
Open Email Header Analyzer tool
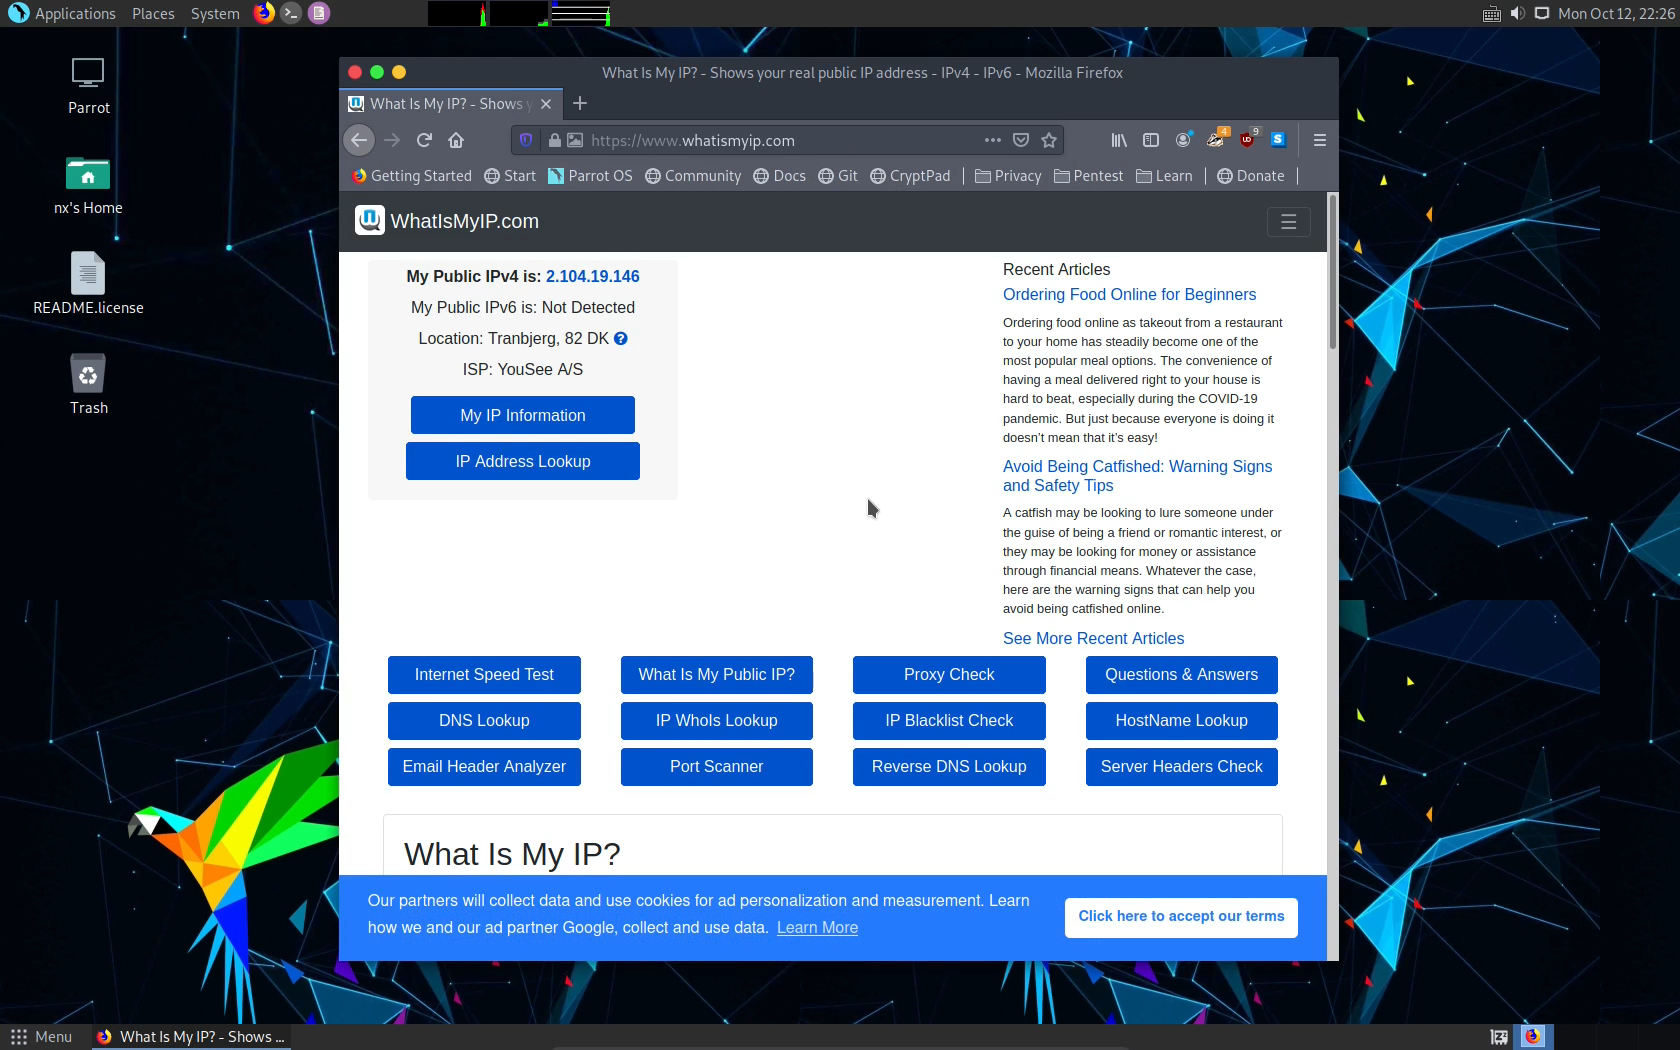[x=484, y=767]
